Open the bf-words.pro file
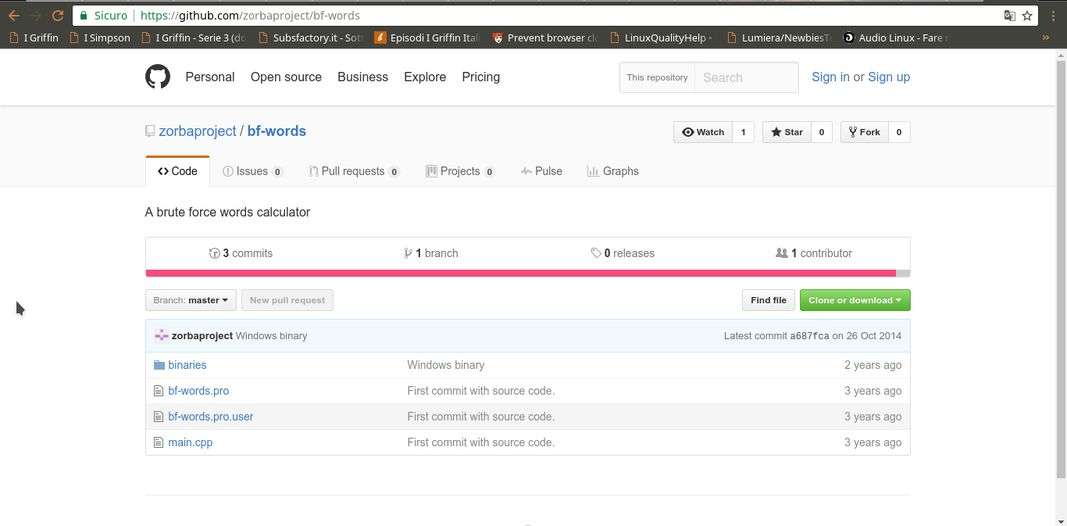The height and width of the screenshot is (526, 1067). [199, 391]
